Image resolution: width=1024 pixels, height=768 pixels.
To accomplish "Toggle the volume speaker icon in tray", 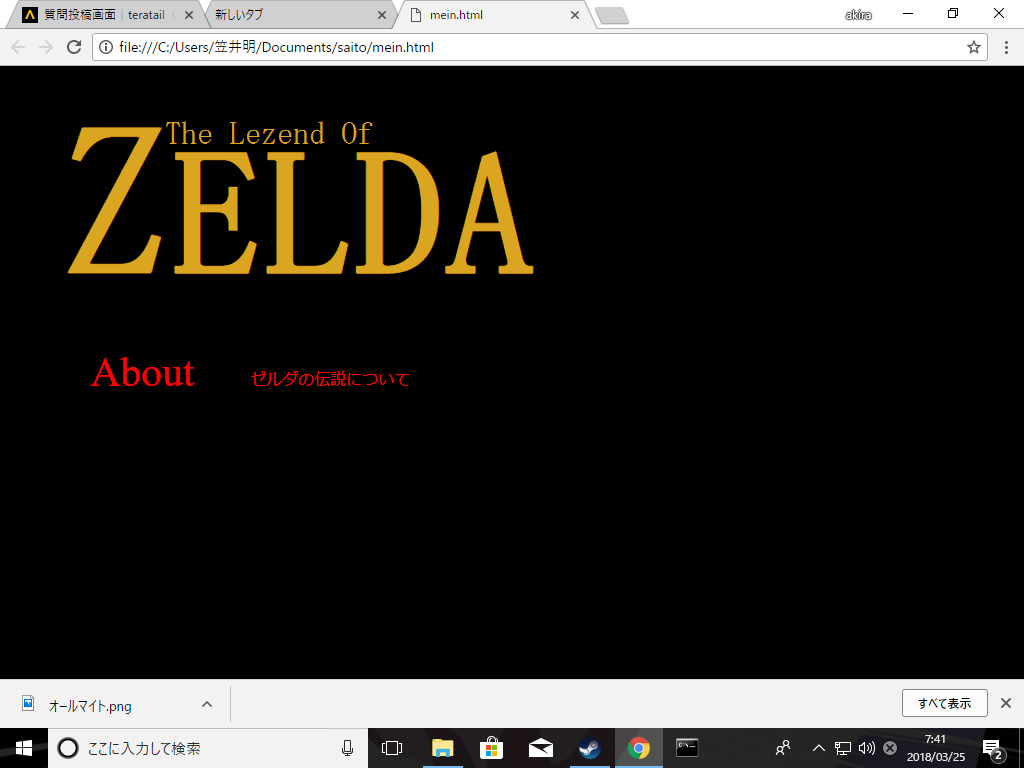I will click(x=866, y=748).
